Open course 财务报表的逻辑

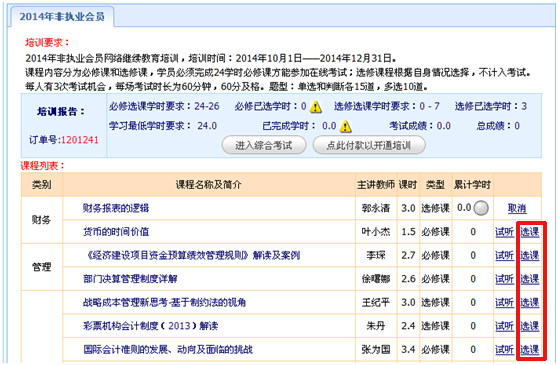pos(116,208)
